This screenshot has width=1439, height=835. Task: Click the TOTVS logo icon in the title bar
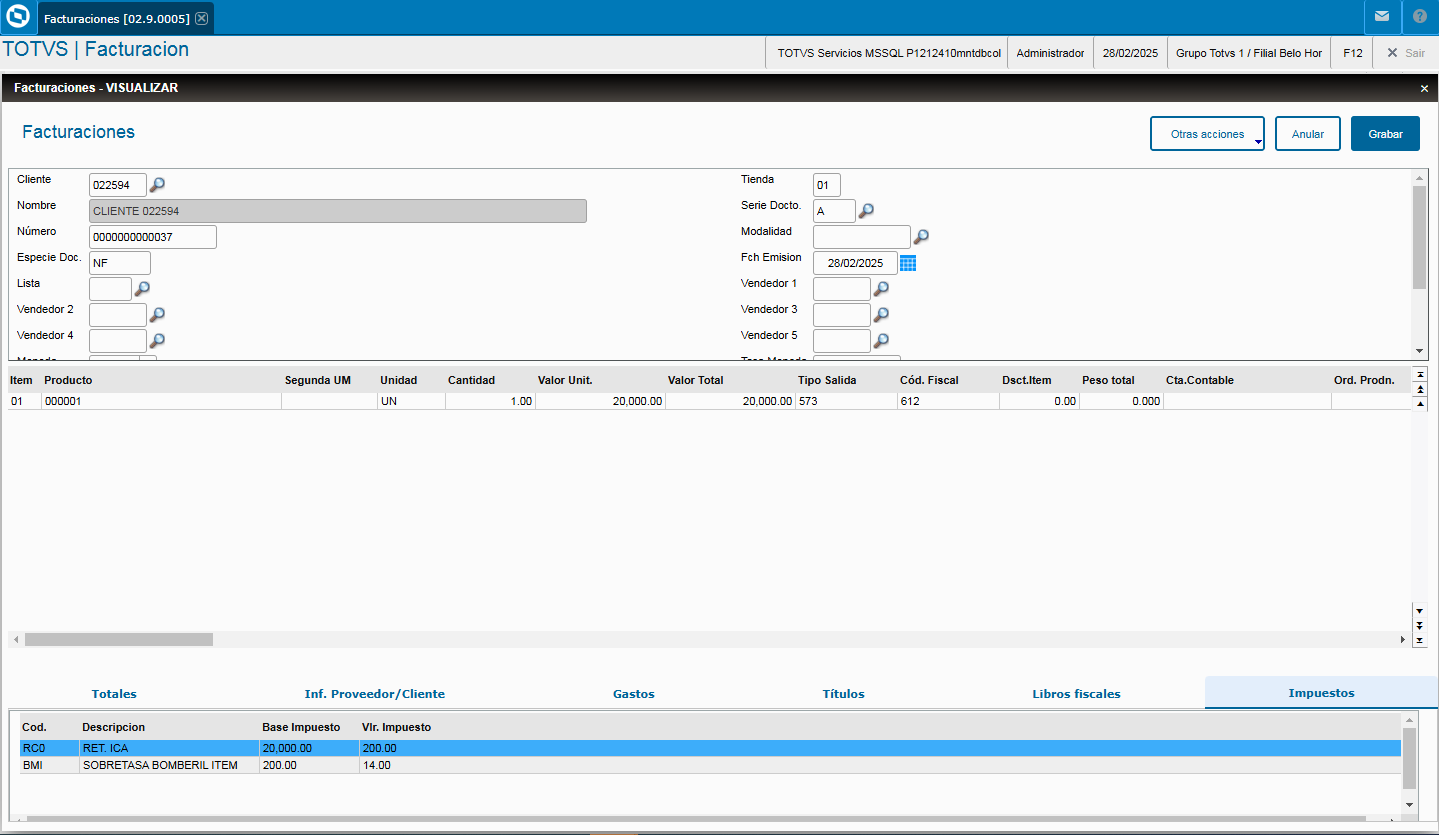tap(18, 17)
